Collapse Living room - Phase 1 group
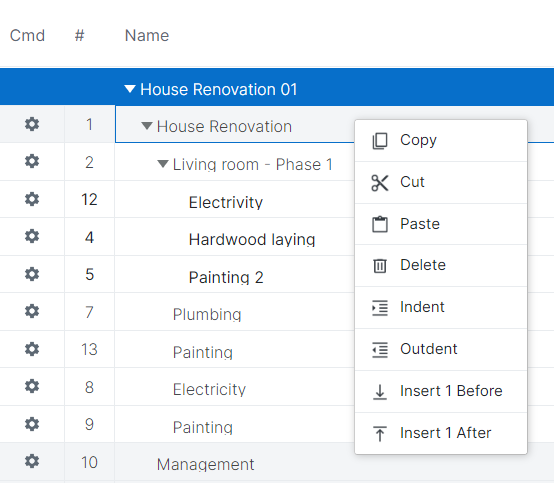Screen dimensions: 554x483 coord(163,164)
